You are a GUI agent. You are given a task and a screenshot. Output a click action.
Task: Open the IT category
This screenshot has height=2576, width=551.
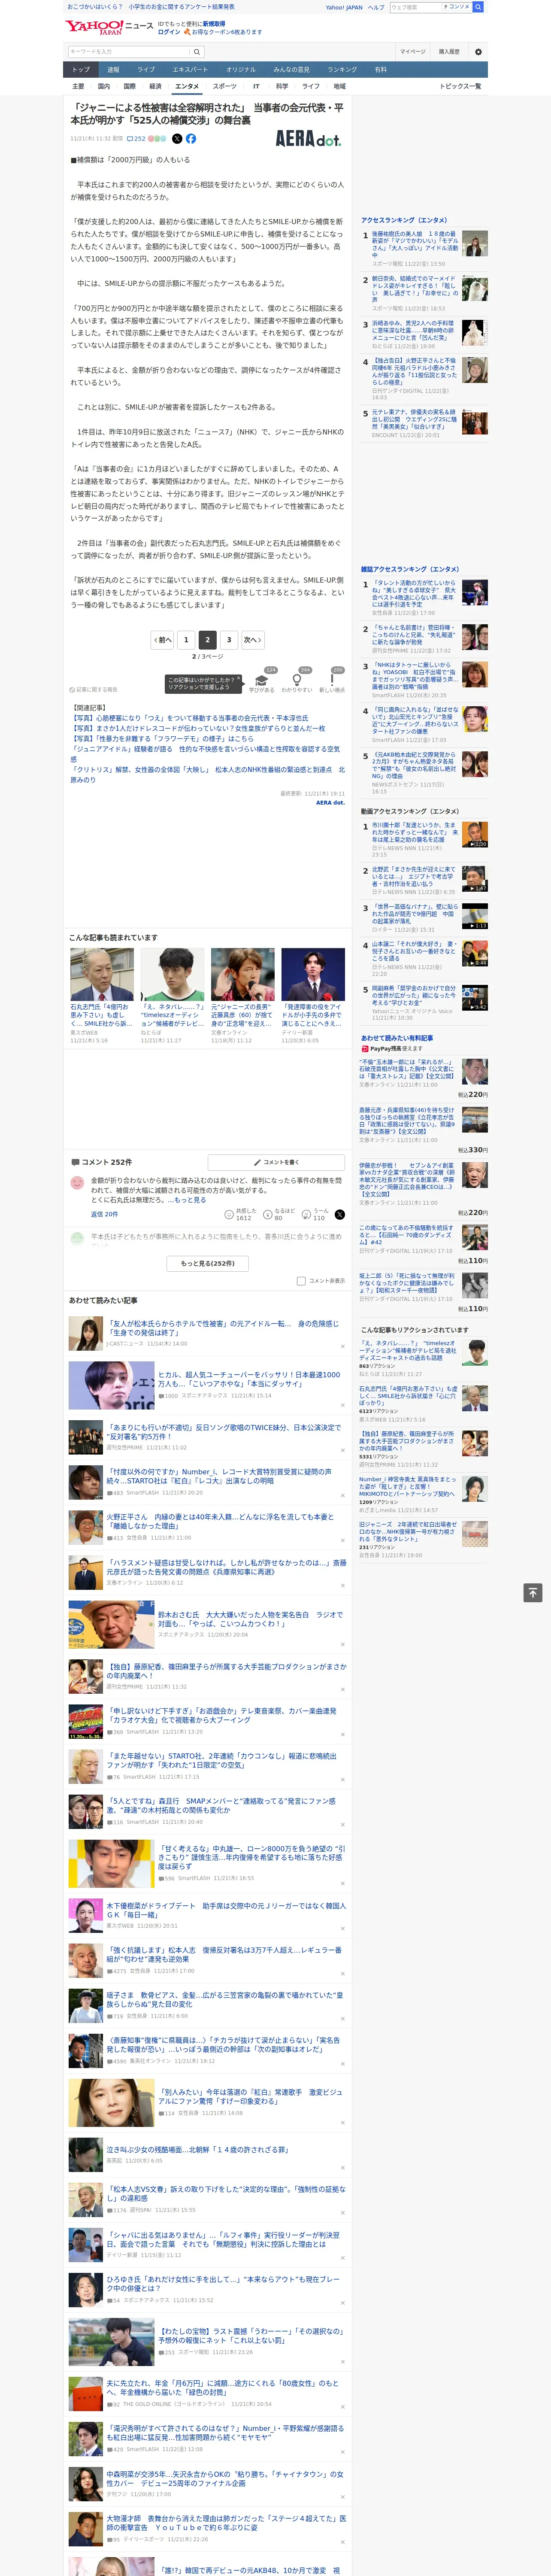point(256,87)
